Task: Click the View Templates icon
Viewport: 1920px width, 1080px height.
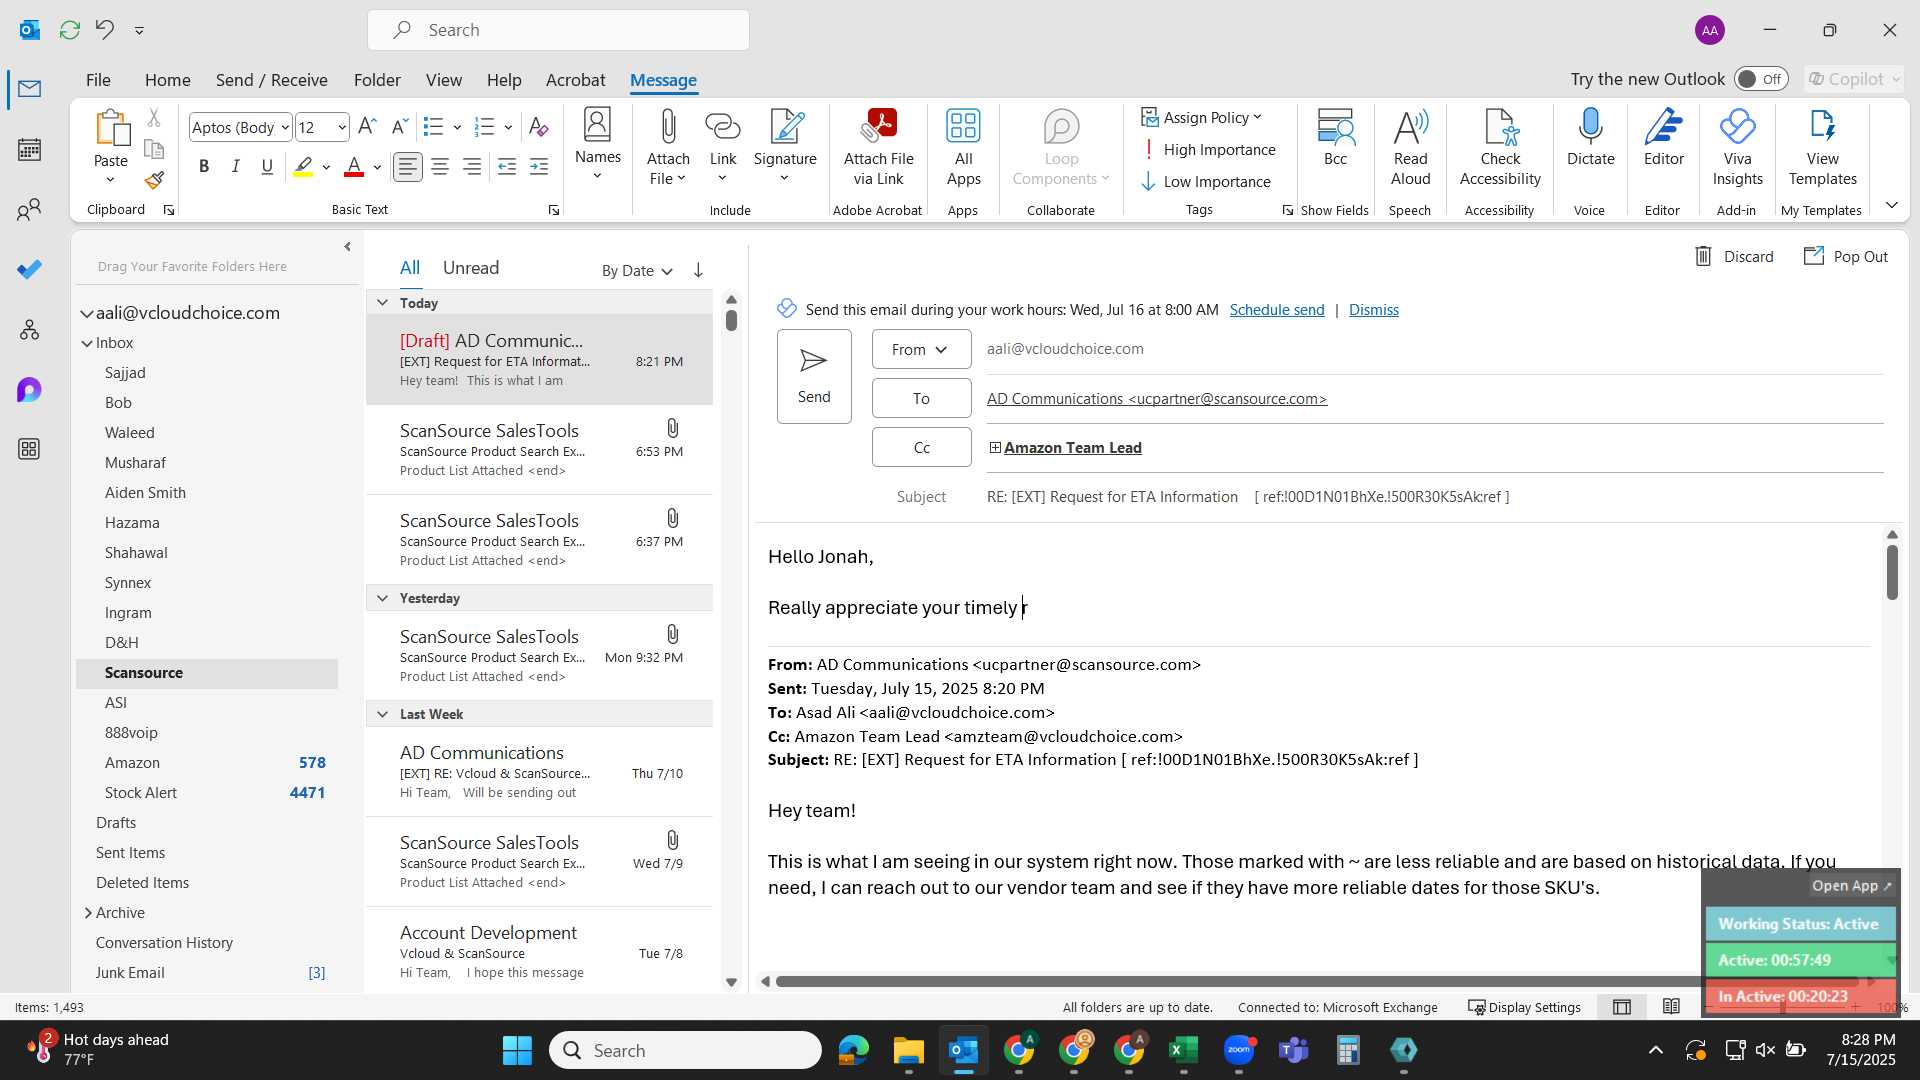Action: (1823, 147)
